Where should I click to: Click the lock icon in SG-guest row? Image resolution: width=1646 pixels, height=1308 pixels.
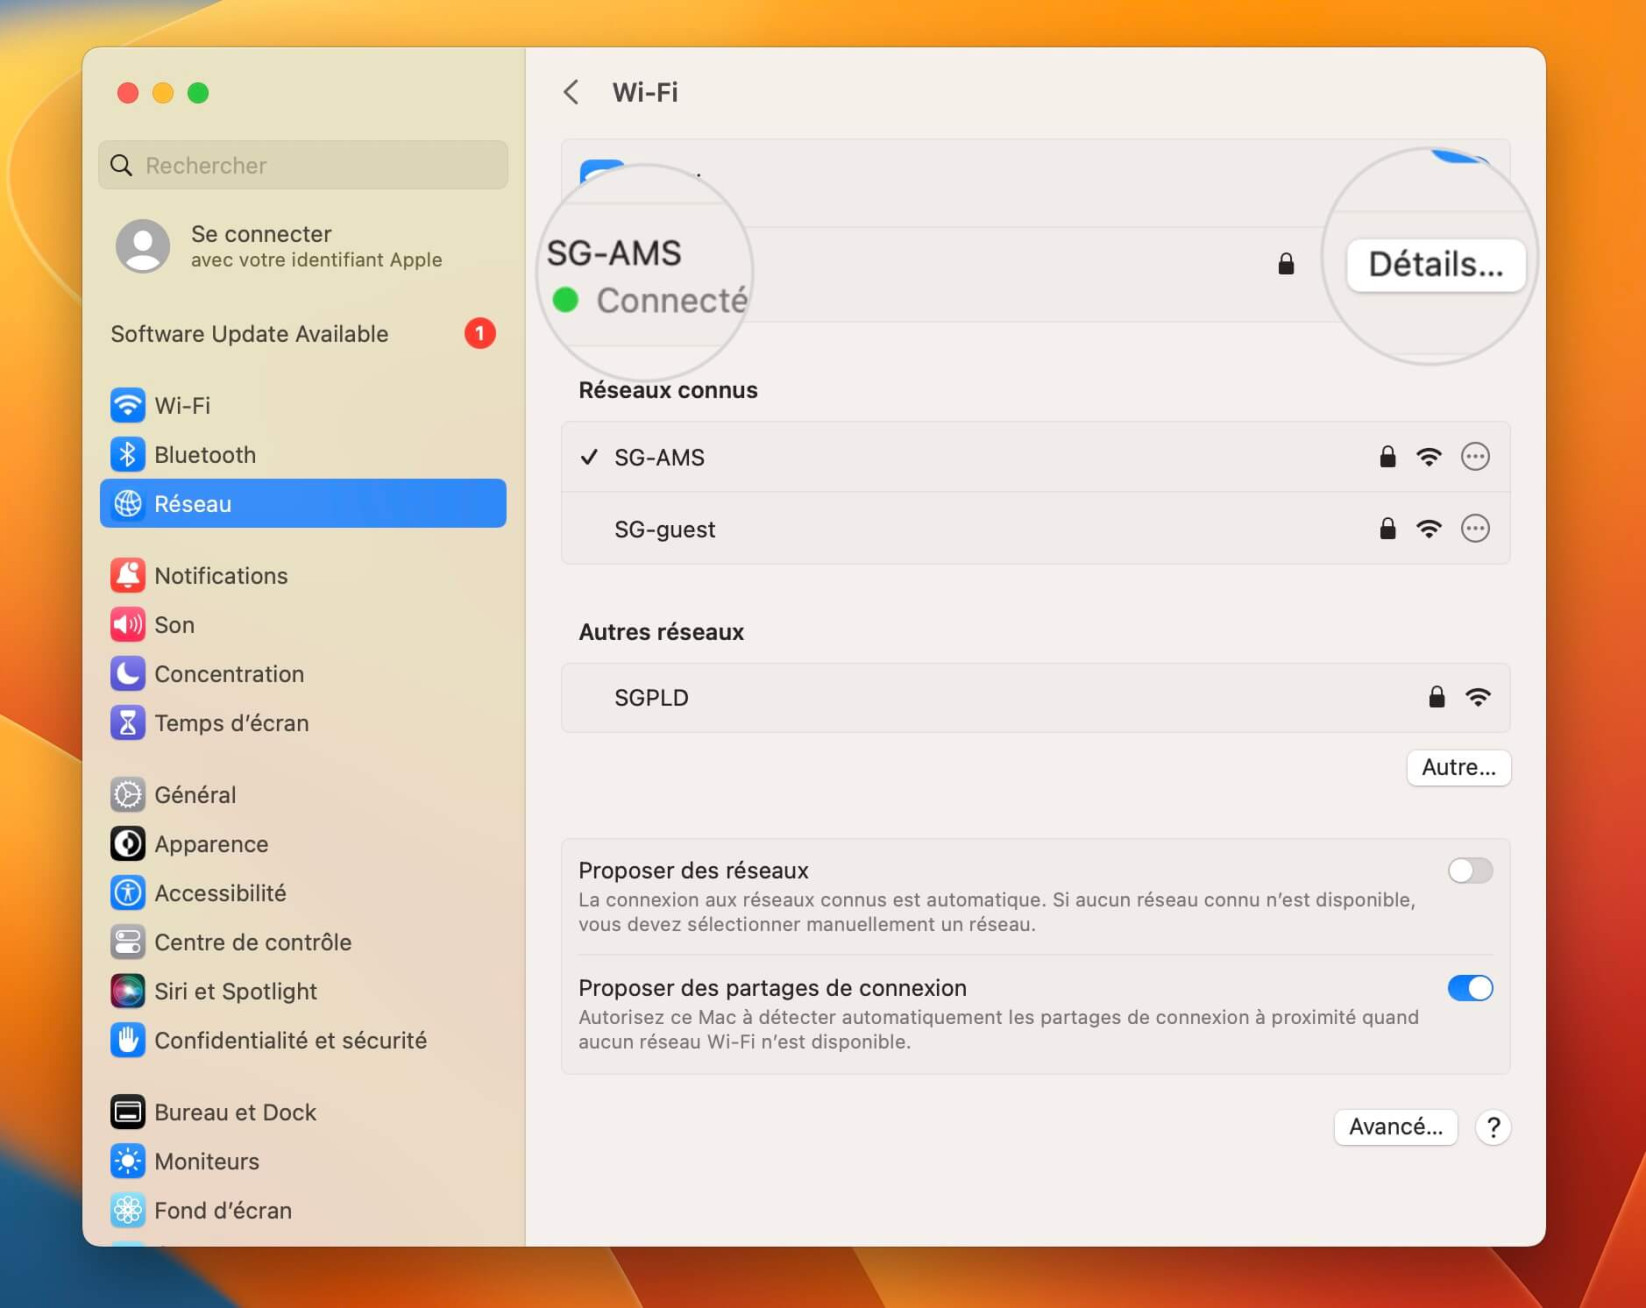pos(1387,528)
